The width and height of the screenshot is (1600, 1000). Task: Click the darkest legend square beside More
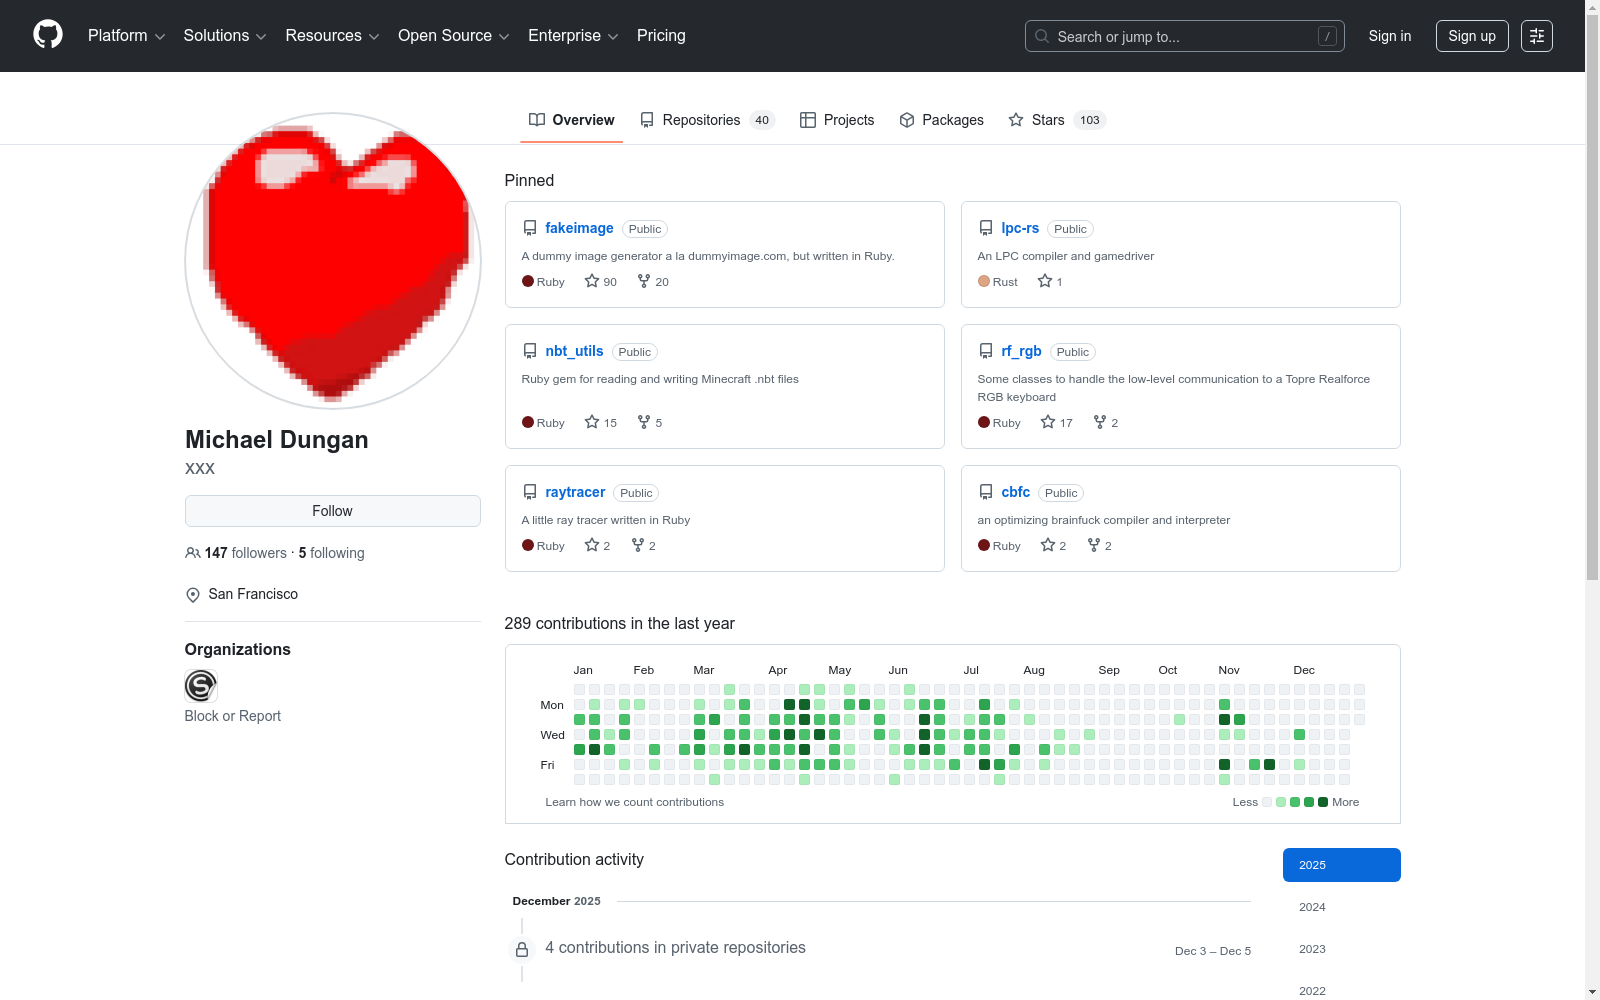click(1323, 802)
